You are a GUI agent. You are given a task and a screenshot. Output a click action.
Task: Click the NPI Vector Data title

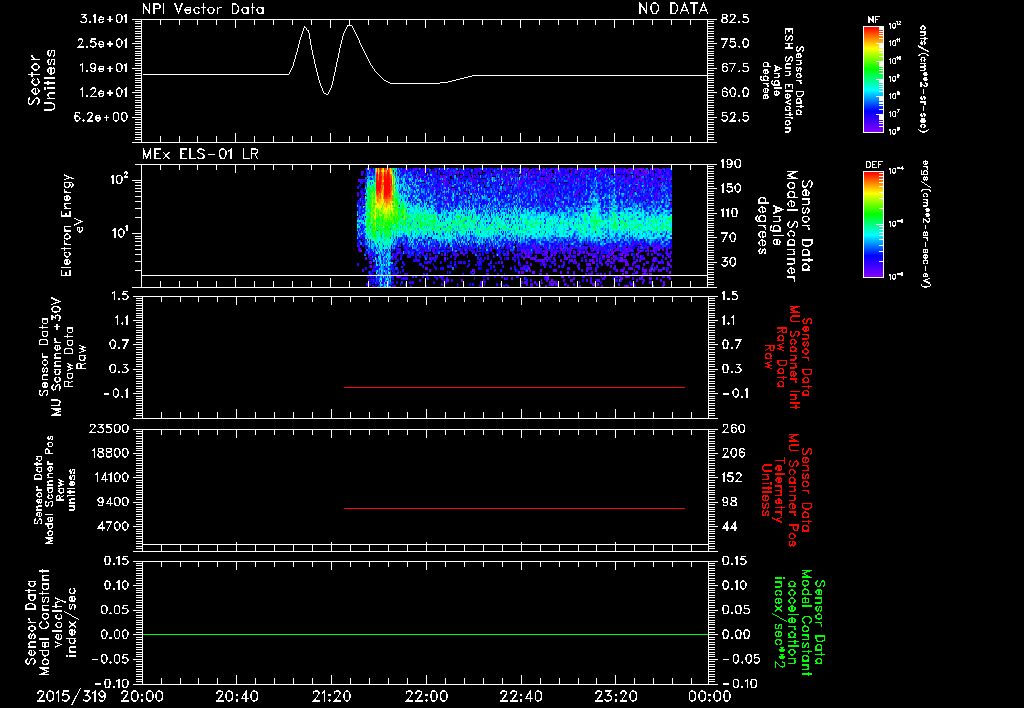click(203, 9)
